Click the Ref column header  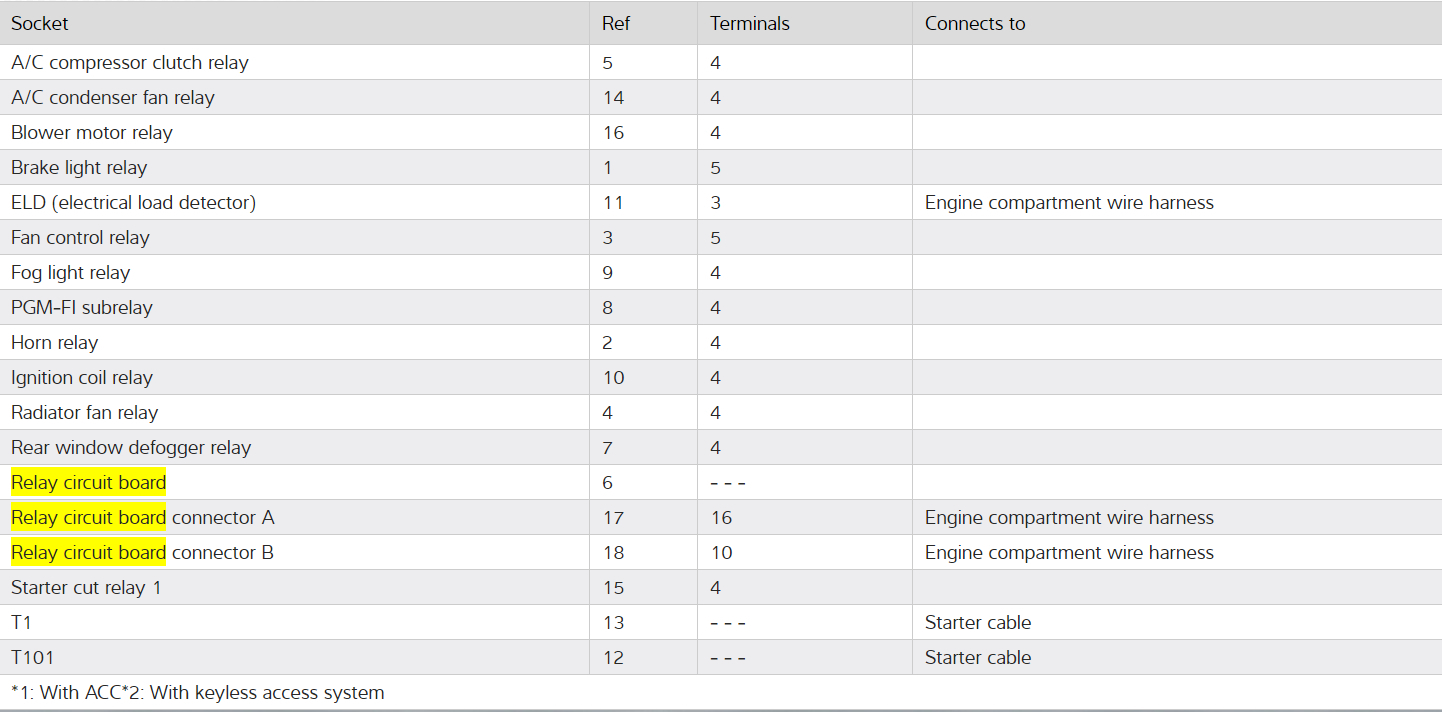click(x=616, y=23)
